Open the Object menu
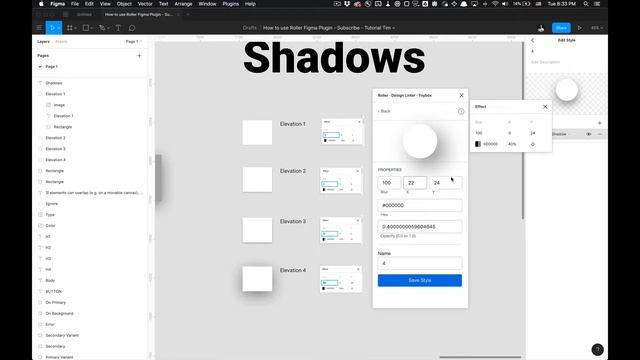 pos(124,4)
